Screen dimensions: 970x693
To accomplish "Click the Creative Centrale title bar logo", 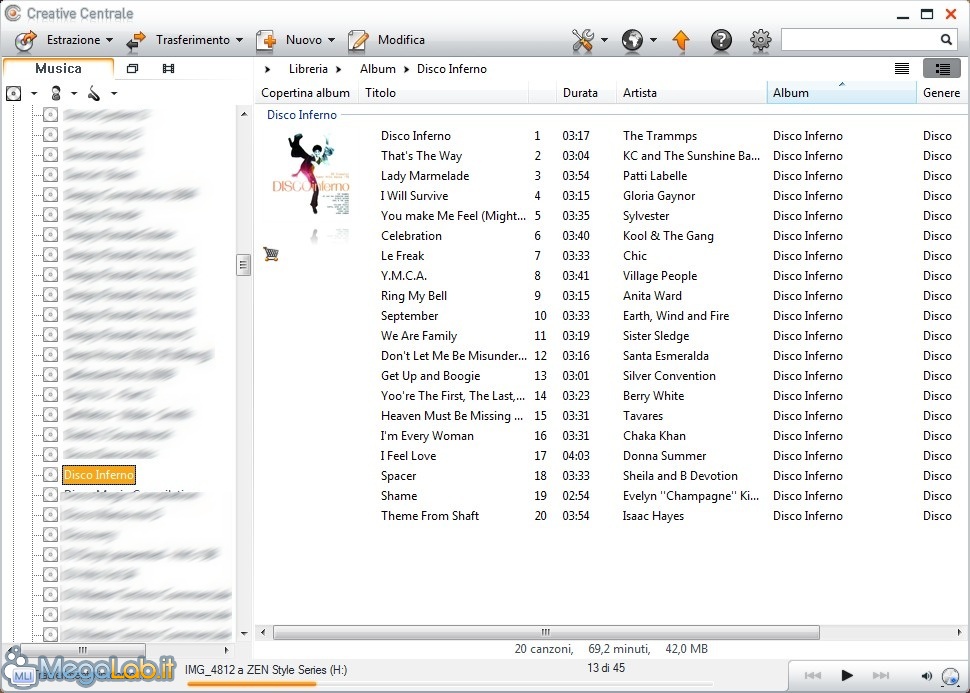I will click(12, 13).
